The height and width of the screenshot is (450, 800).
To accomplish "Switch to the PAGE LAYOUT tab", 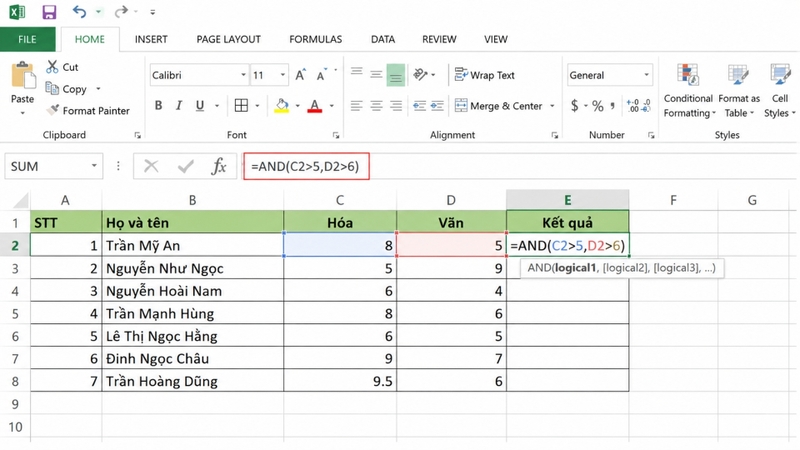I will pyautogui.click(x=229, y=39).
